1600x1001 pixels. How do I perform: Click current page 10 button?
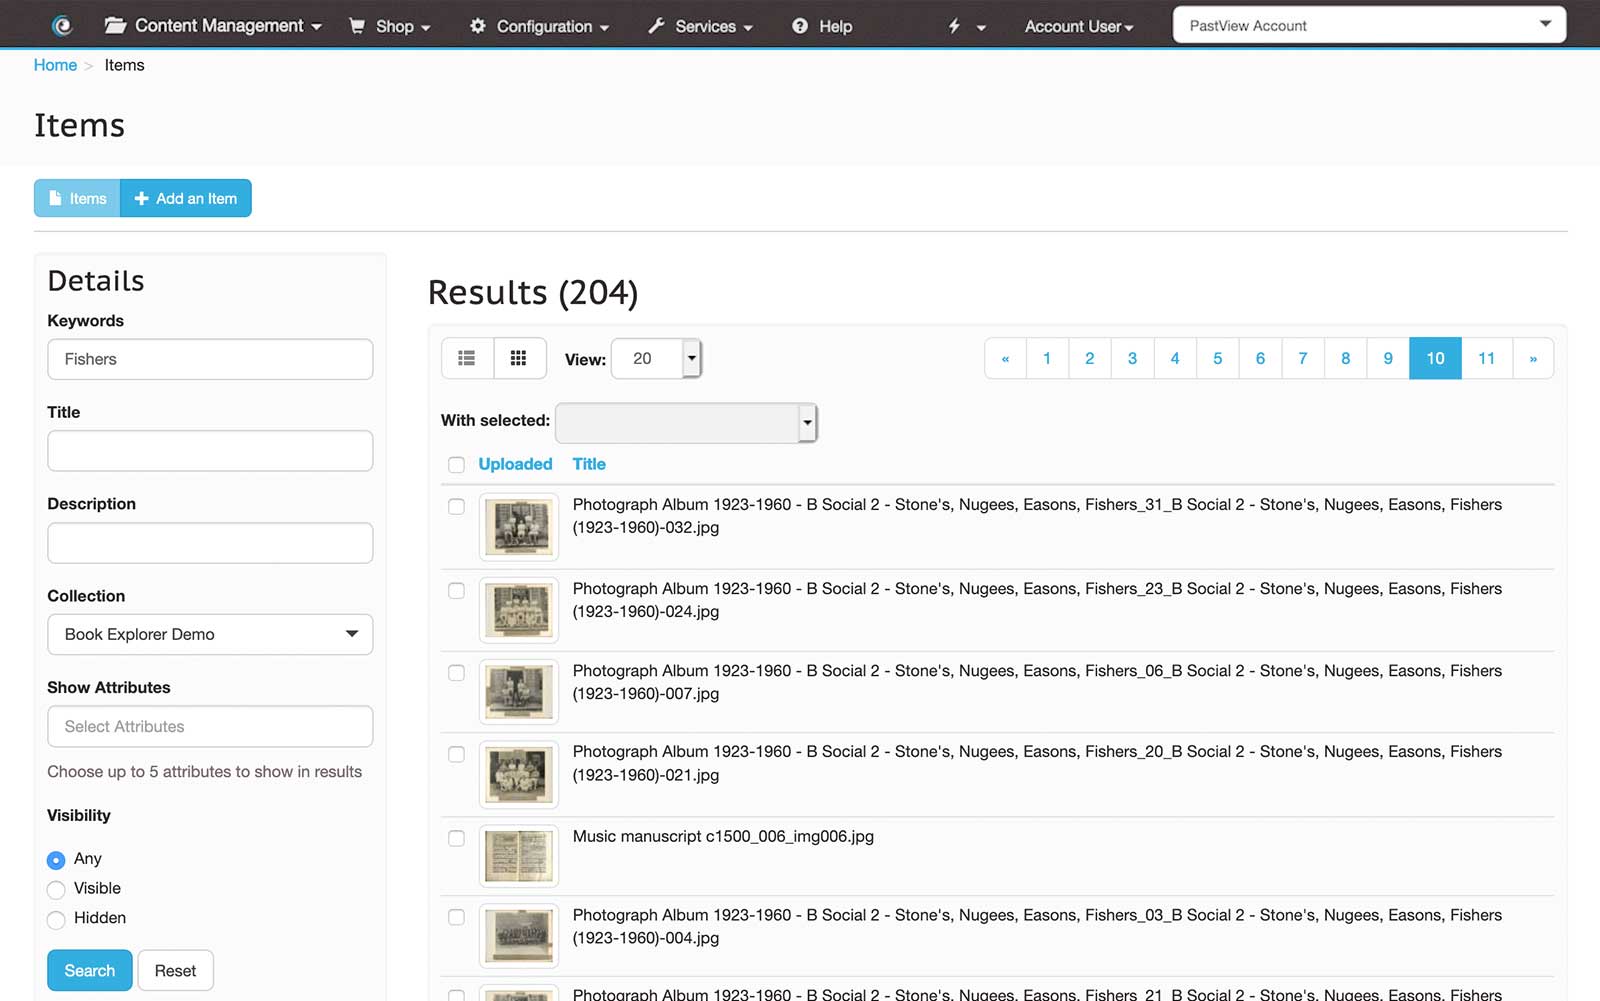point(1435,358)
